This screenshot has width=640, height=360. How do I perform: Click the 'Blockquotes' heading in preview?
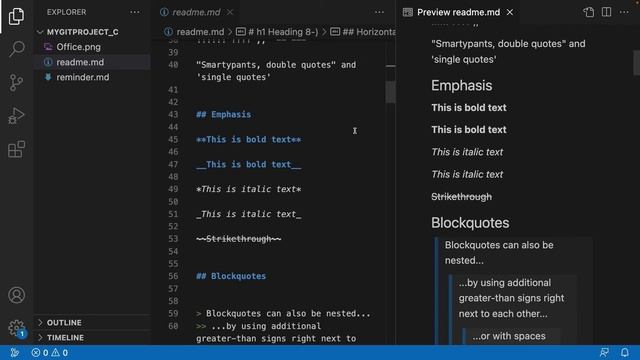point(470,223)
